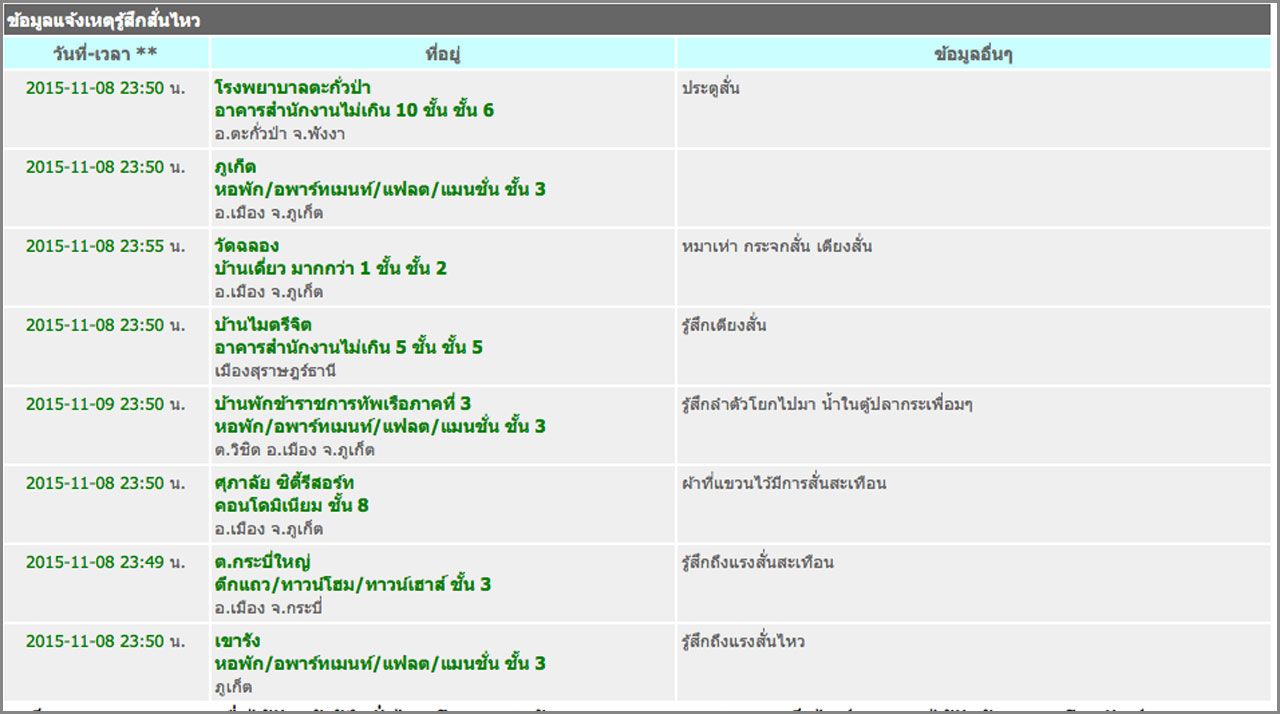Open the ศุภาลัย ซิตี้รีสอร์ท entry

coord(284,483)
